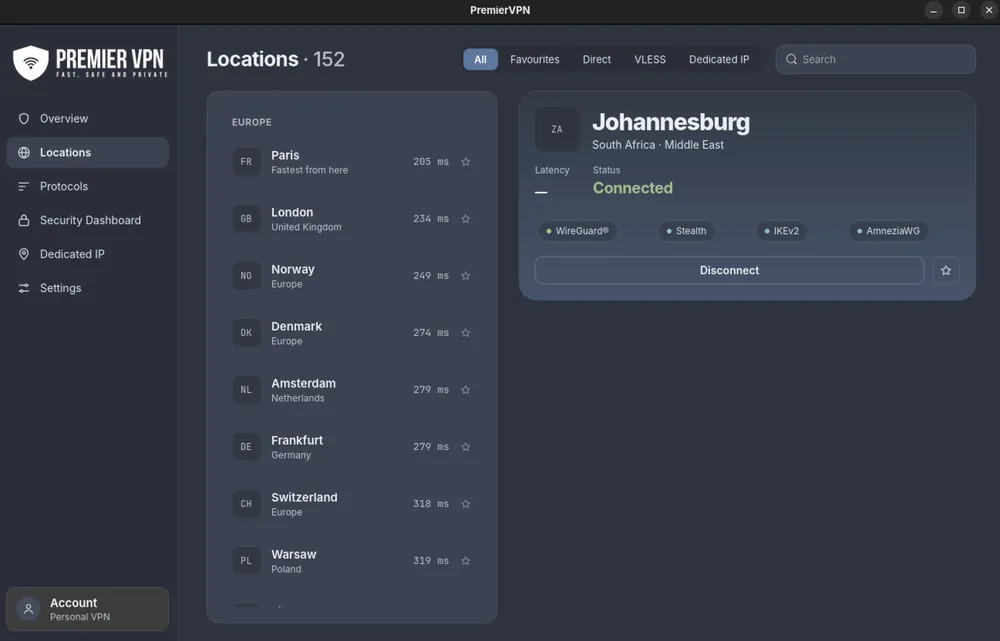Open Security Dashboard page
The image size is (1000, 641).
[87, 220]
